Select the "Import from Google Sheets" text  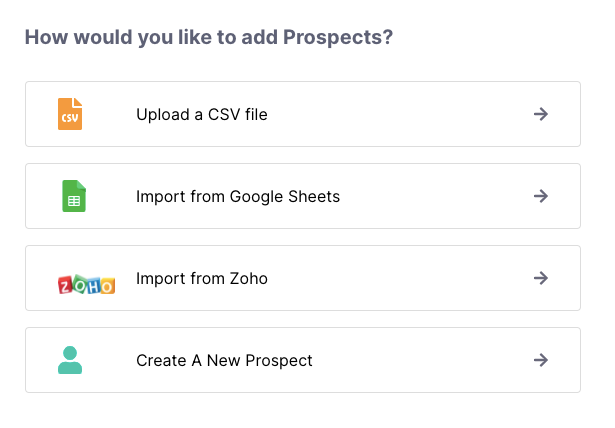(x=238, y=196)
